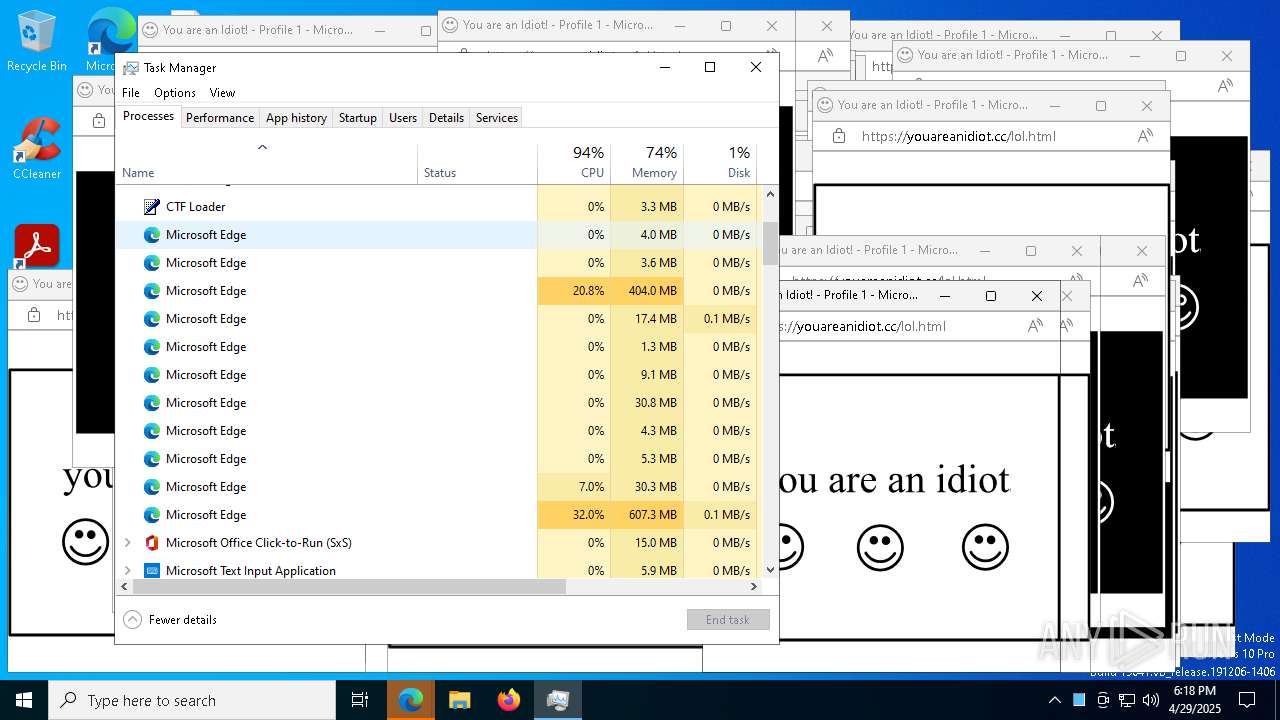Click the 5.3 MB memory cell
The height and width of the screenshot is (720, 1280).
click(x=647, y=459)
